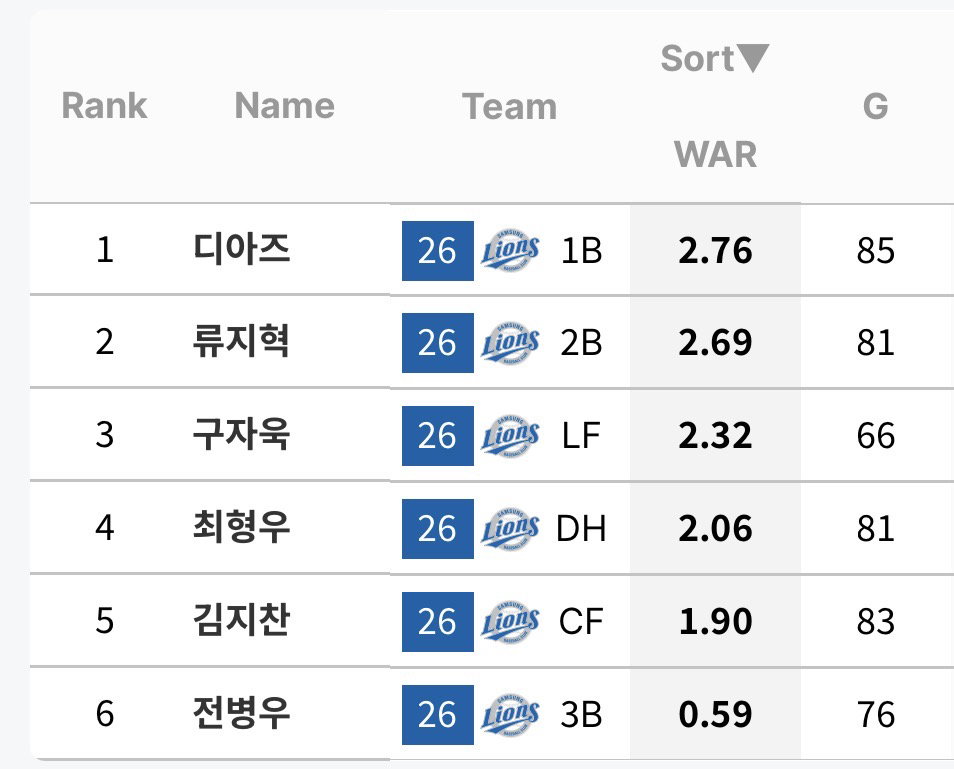Sort the table by WAR column
This screenshot has width=954, height=769.
pos(716,154)
